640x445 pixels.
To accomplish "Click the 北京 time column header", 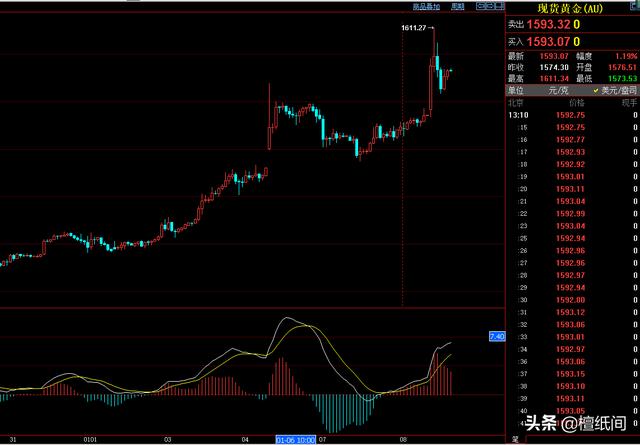I will point(517,102).
